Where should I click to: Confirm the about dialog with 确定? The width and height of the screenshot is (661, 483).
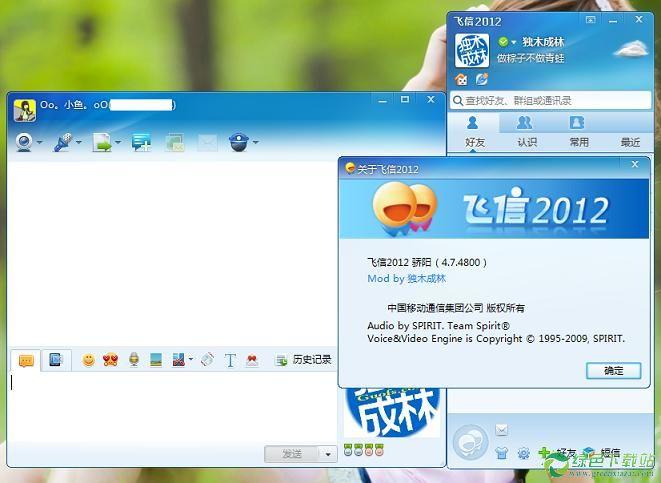point(613,370)
